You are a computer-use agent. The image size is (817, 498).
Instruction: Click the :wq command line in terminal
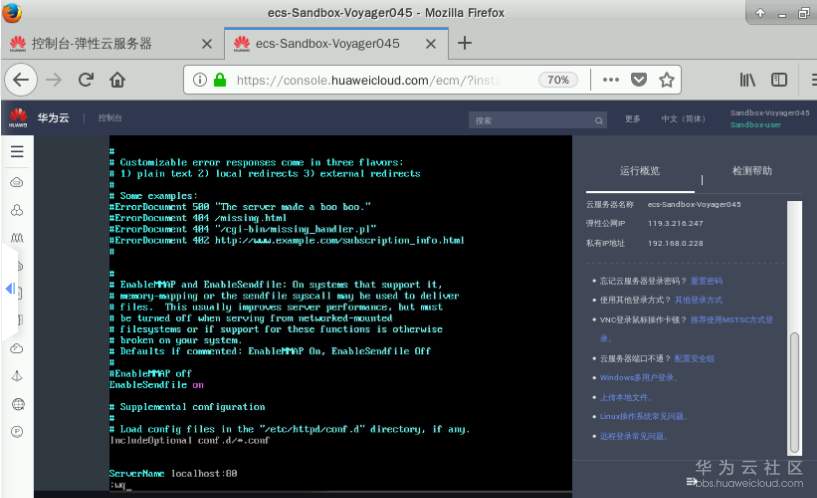[x=120, y=485]
